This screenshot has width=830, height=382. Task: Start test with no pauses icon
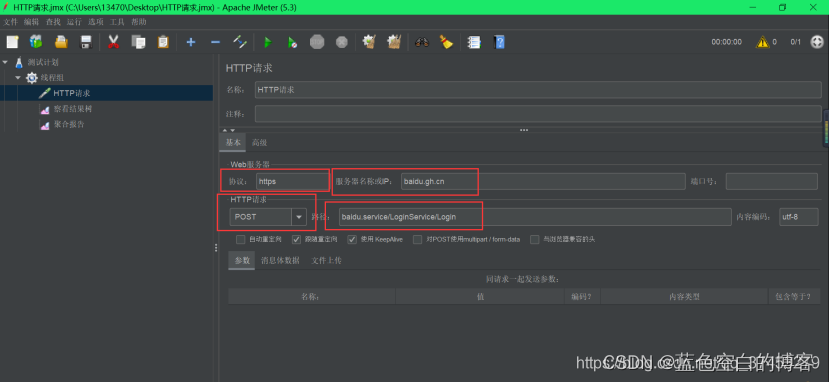click(292, 42)
